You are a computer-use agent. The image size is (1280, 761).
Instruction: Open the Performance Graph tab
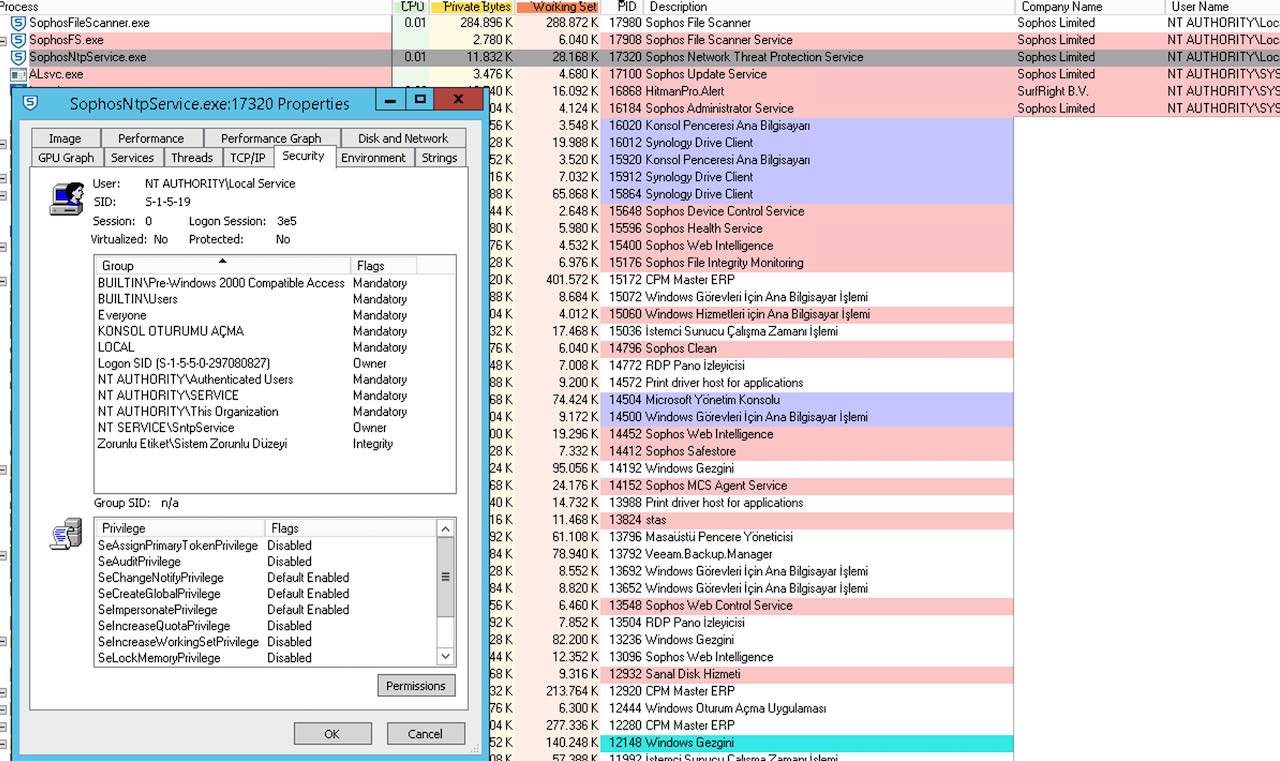click(271, 139)
